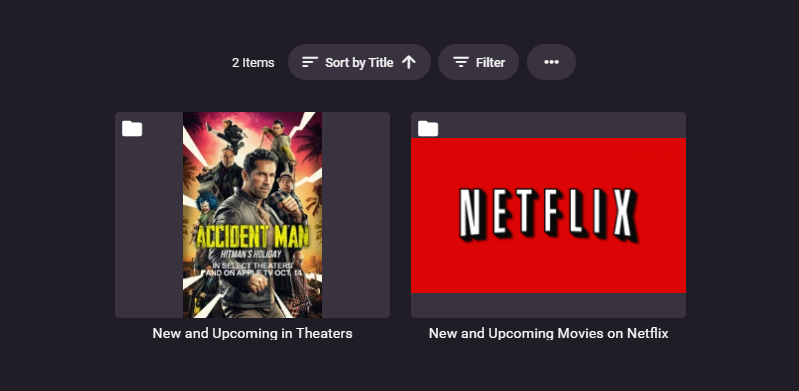Click the folder icon on the Theaters card
The height and width of the screenshot is (391, 799).
(x=132, y=128)
